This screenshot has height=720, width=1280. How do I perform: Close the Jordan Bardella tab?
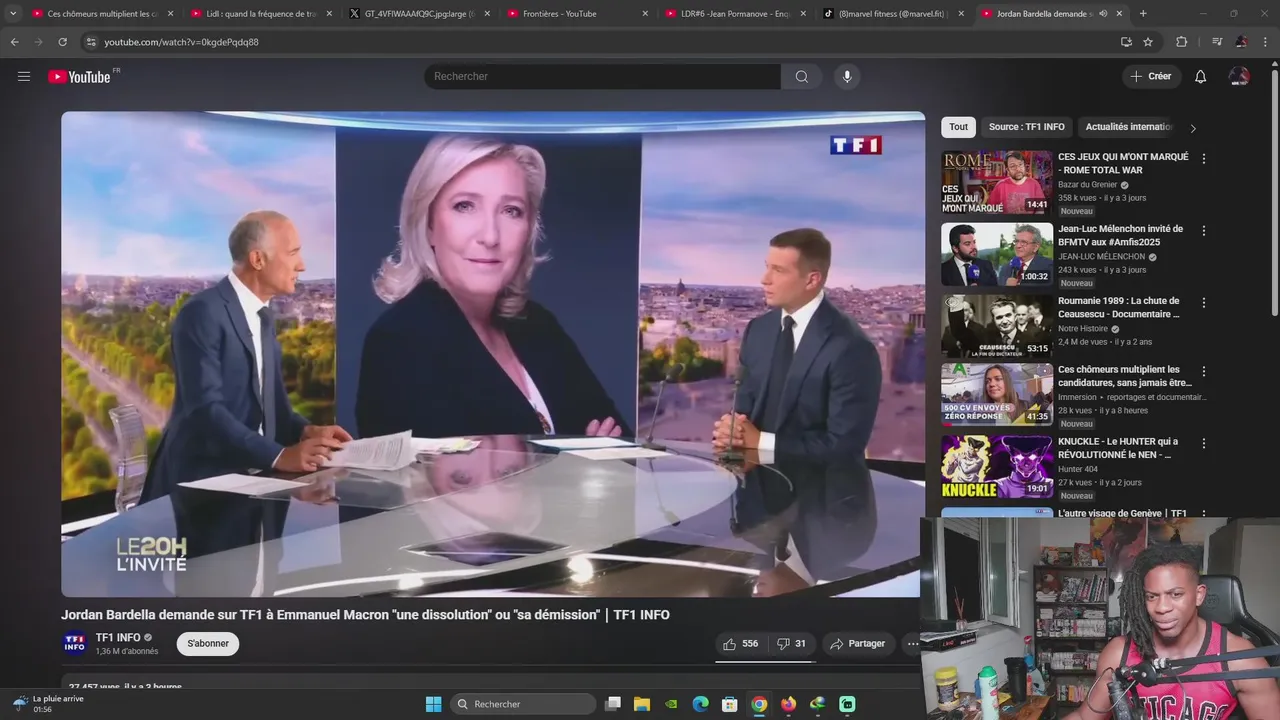[x=1119, y=14]
